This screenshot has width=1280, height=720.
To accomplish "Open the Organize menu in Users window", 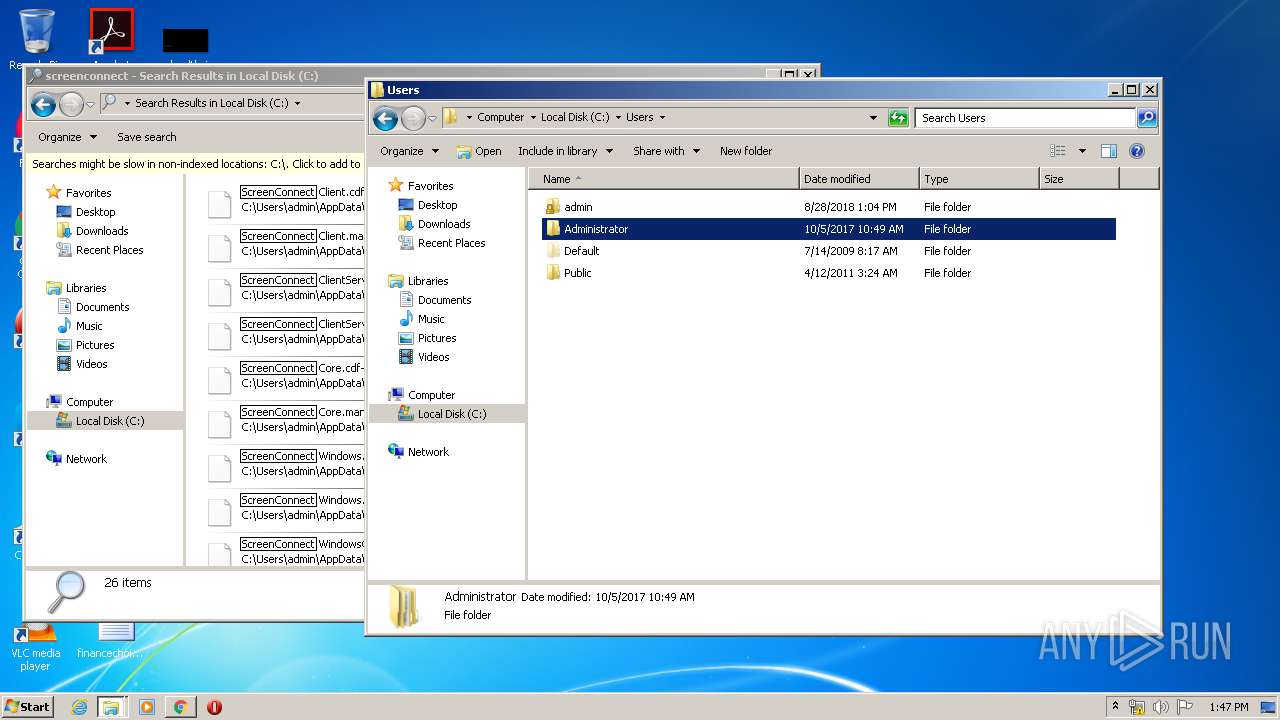I will 409,151.
